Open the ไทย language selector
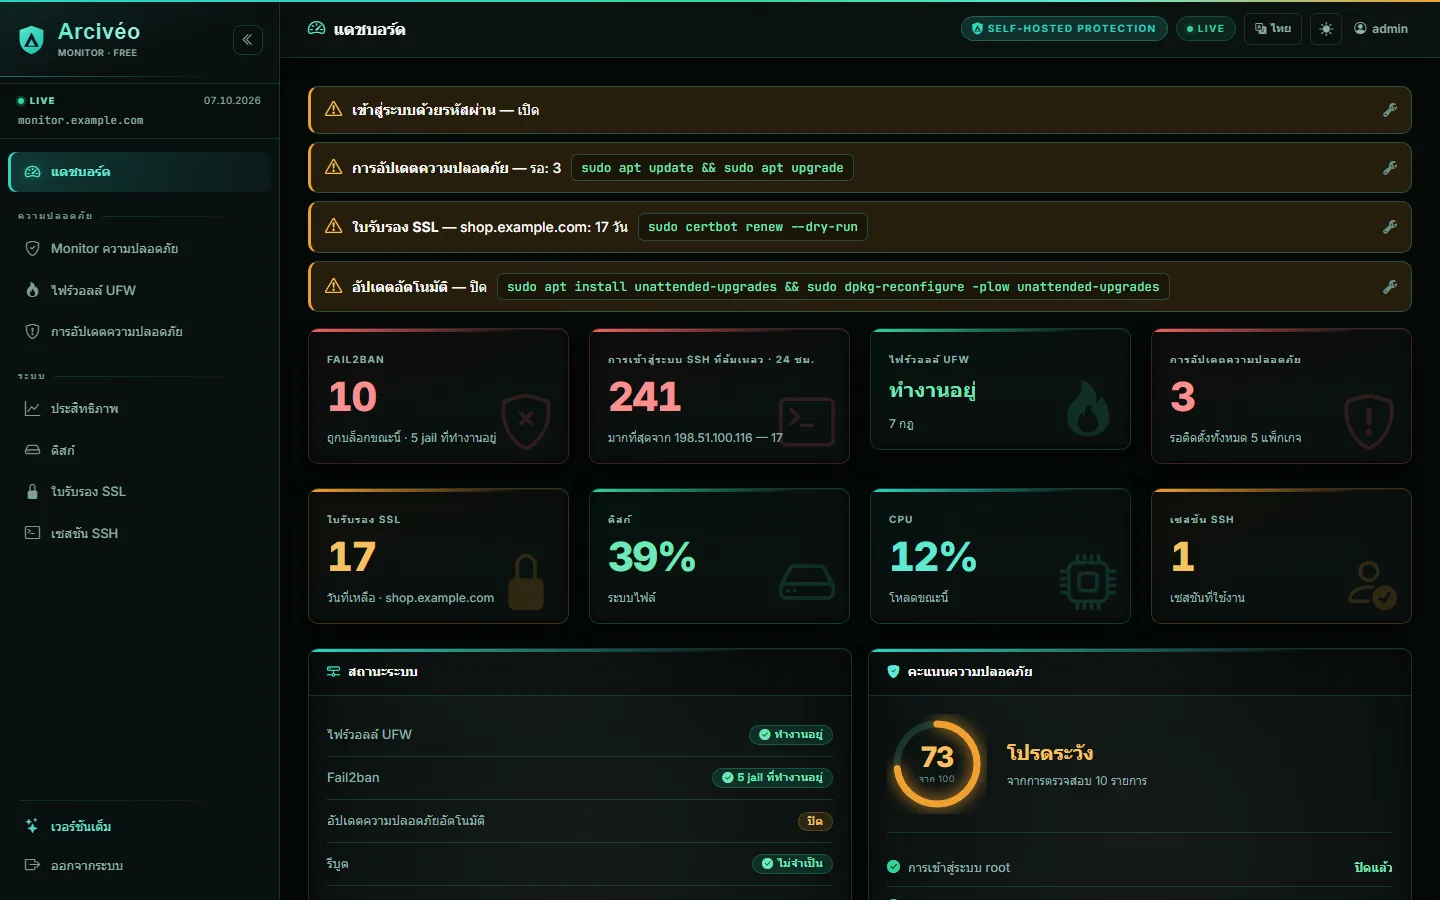The image size is (1440, 900). [1273, 29]
